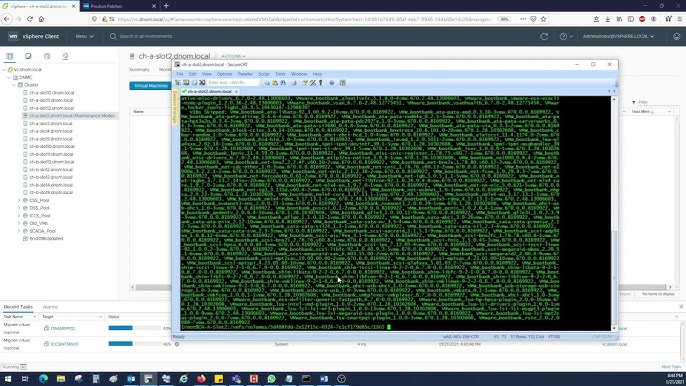Collapse the vc.dnom.local tree node
The width and height of the screenshot is (686, 386).
coord(4,70)
